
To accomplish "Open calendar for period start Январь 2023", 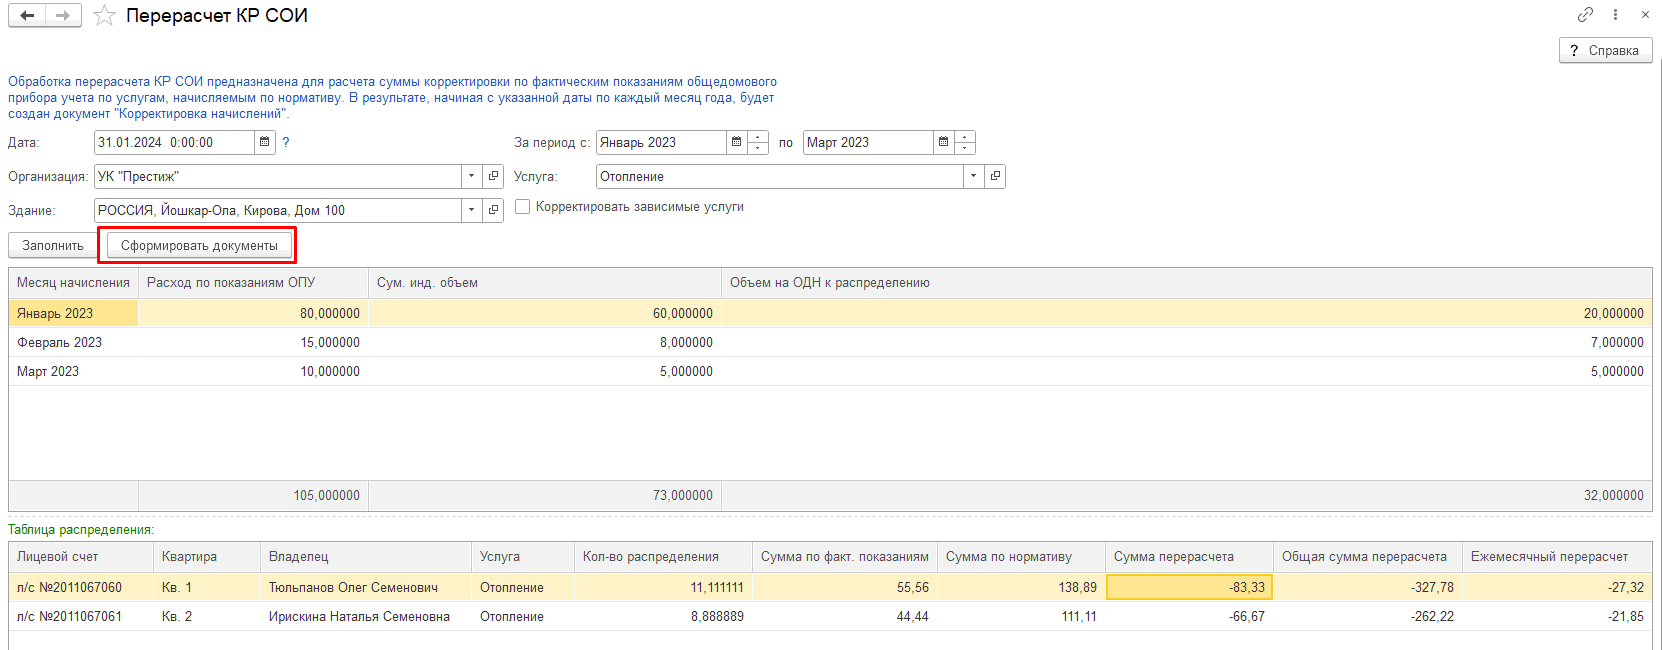I will 737,143.
